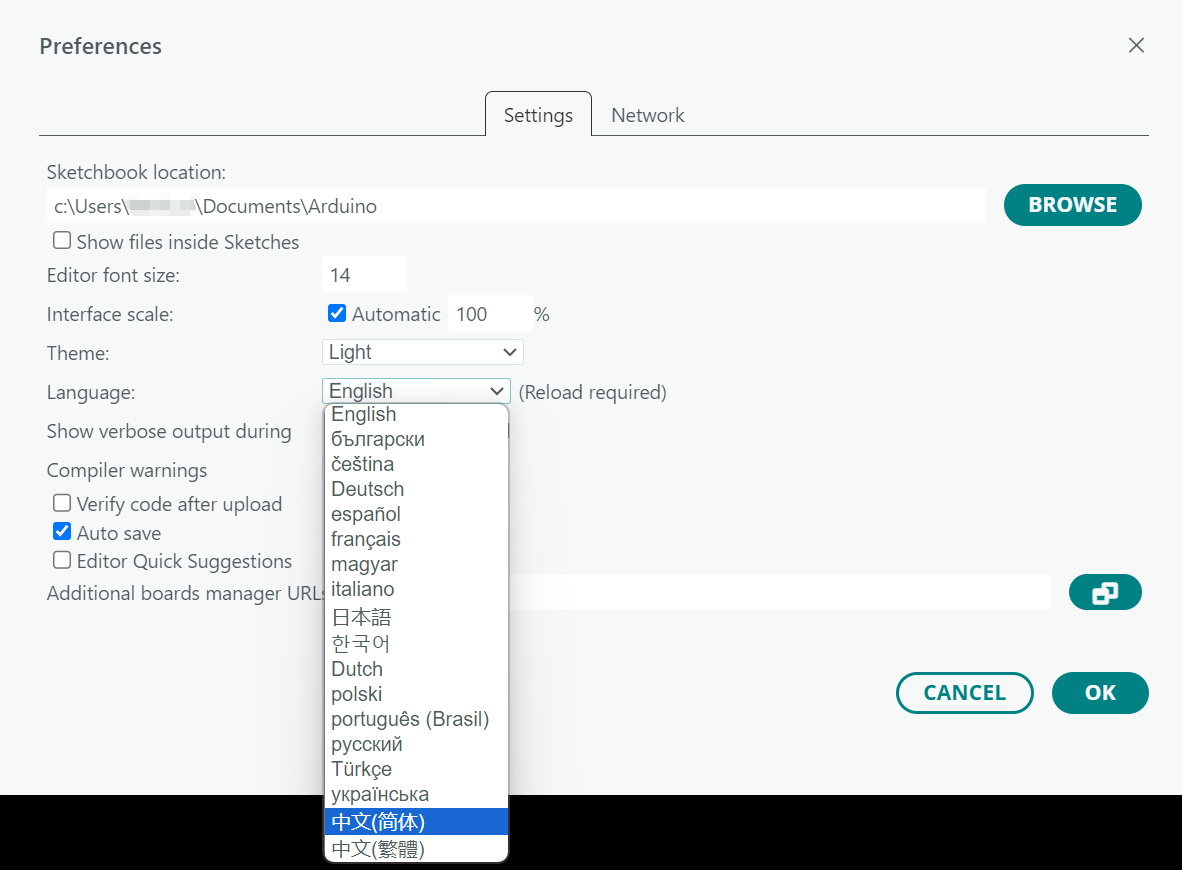The image size is (1182, 870).
Task: Select the Settings tab
Action: (538, 115)
